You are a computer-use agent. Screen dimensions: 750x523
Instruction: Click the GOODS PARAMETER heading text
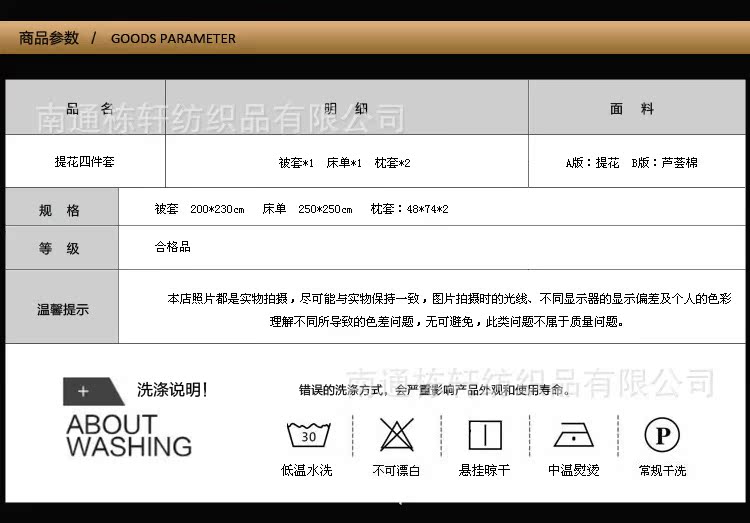pos(173,38)
